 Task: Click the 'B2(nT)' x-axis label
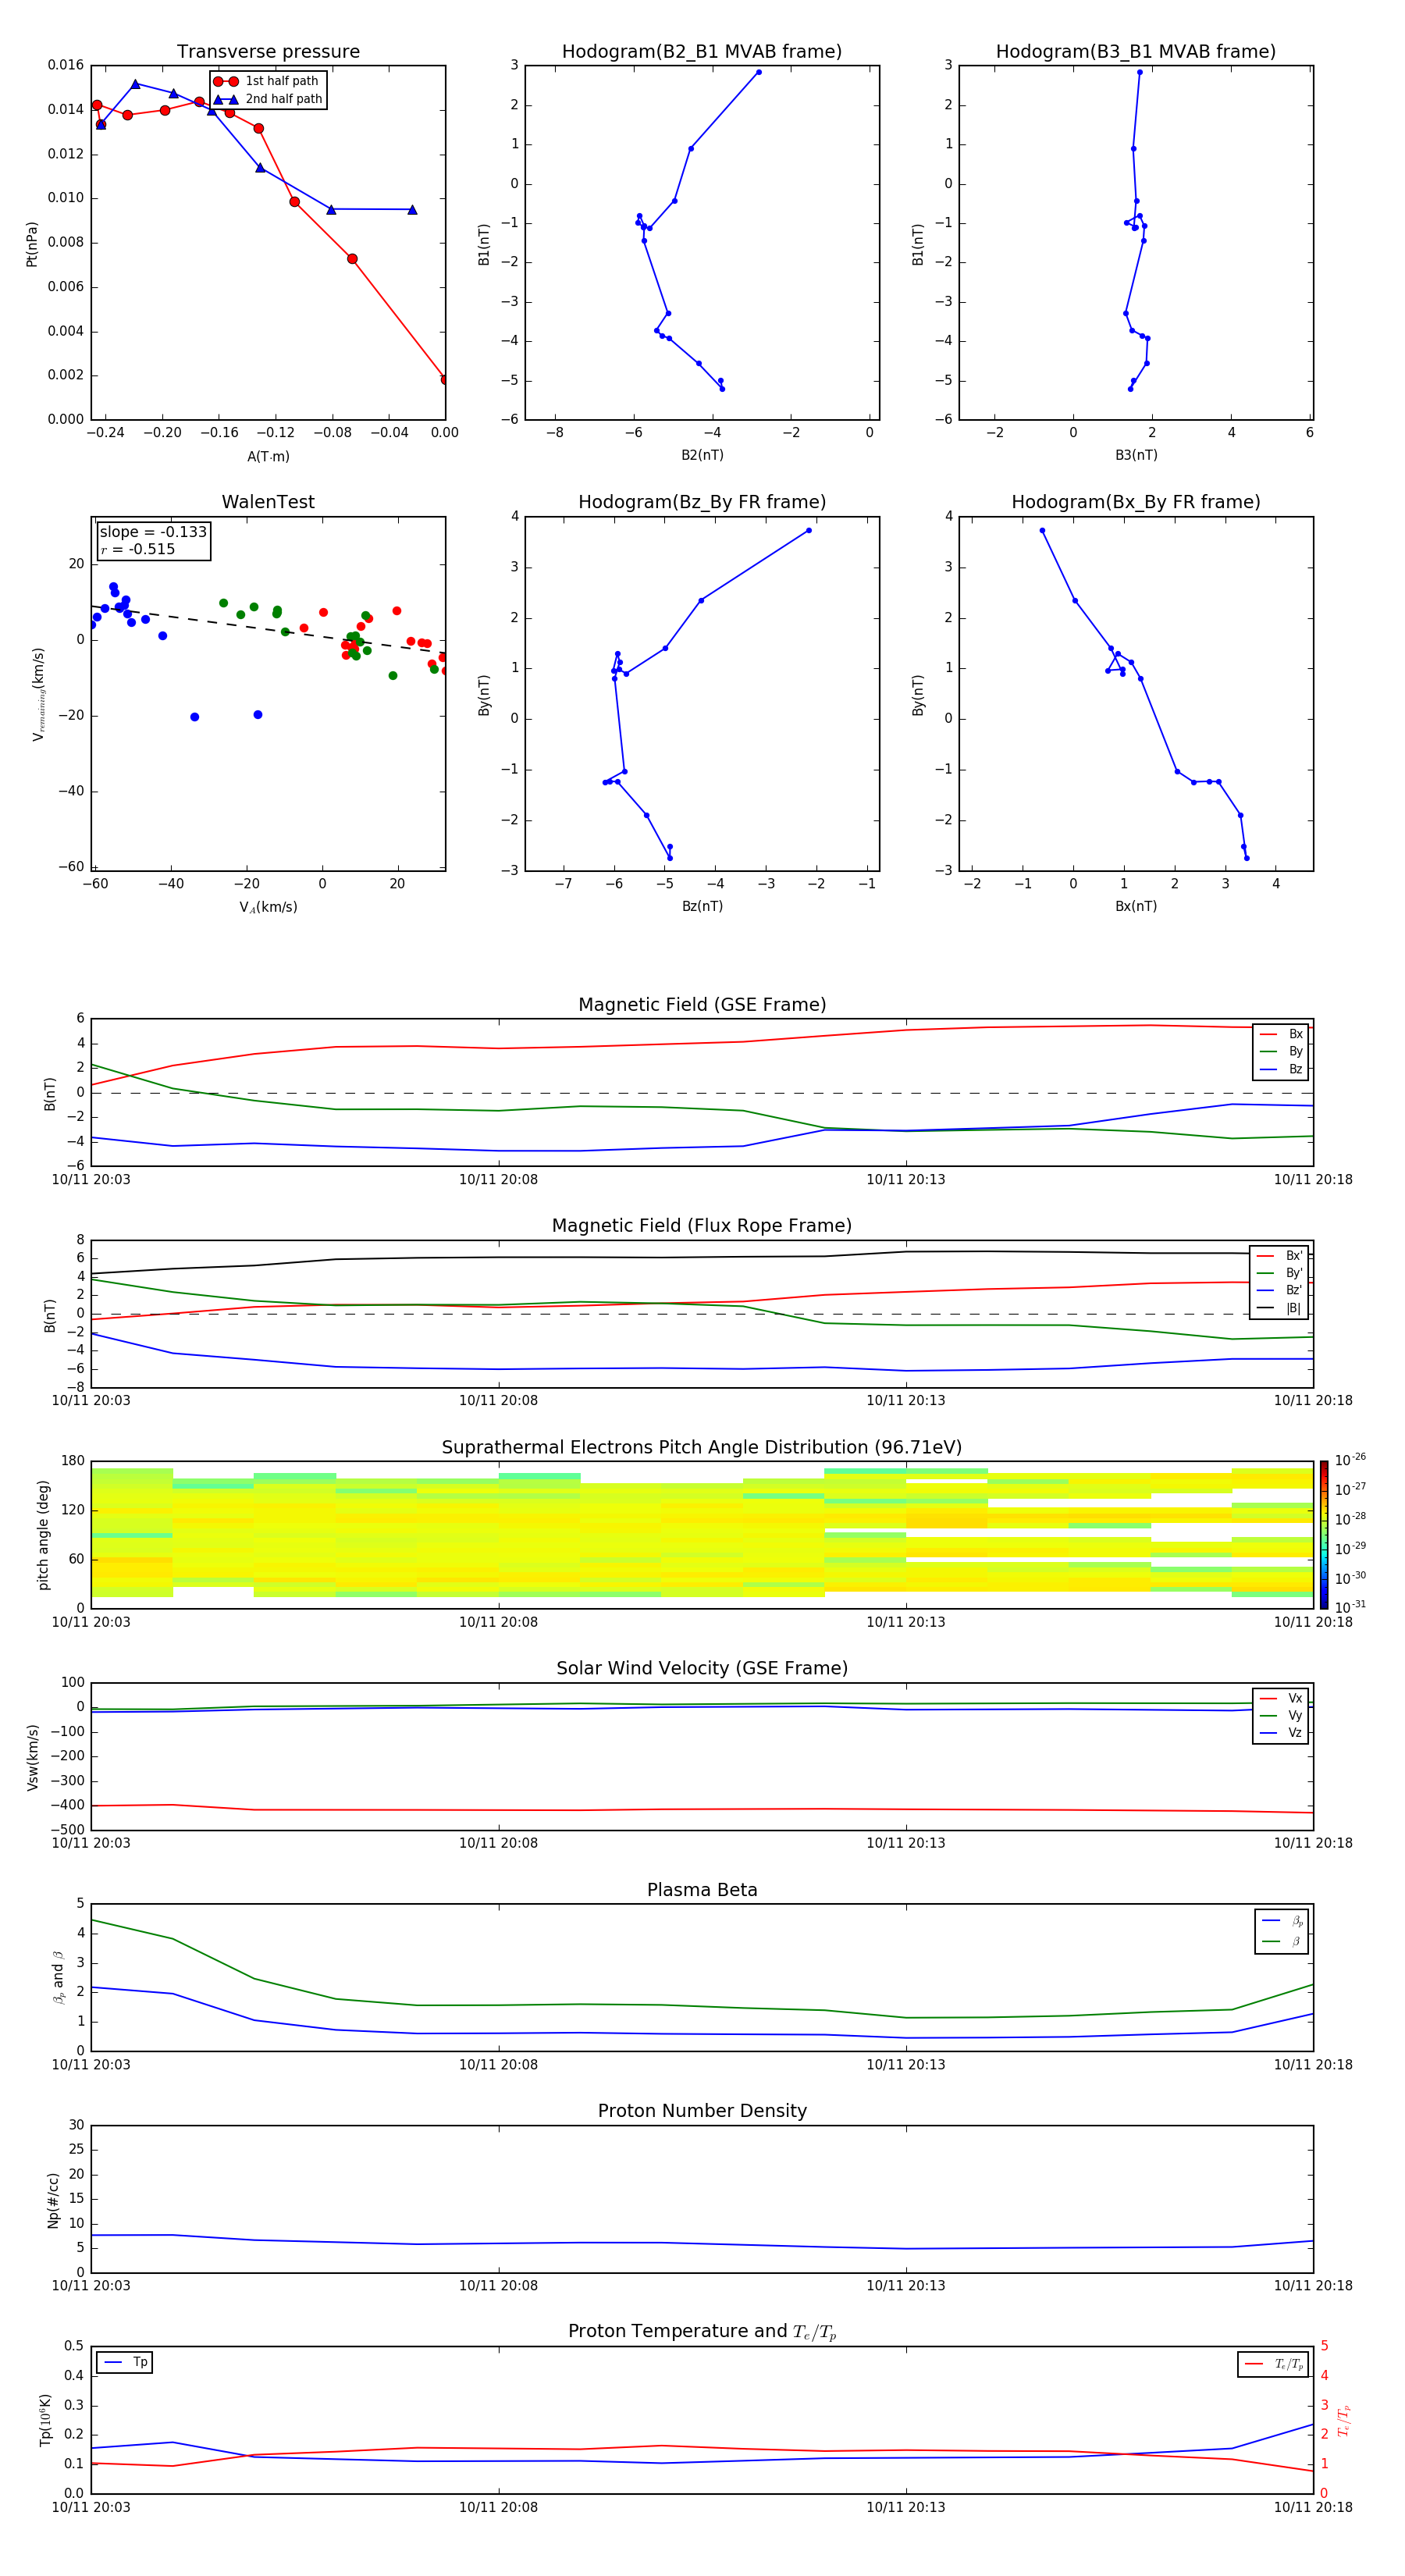pos(702,455)
